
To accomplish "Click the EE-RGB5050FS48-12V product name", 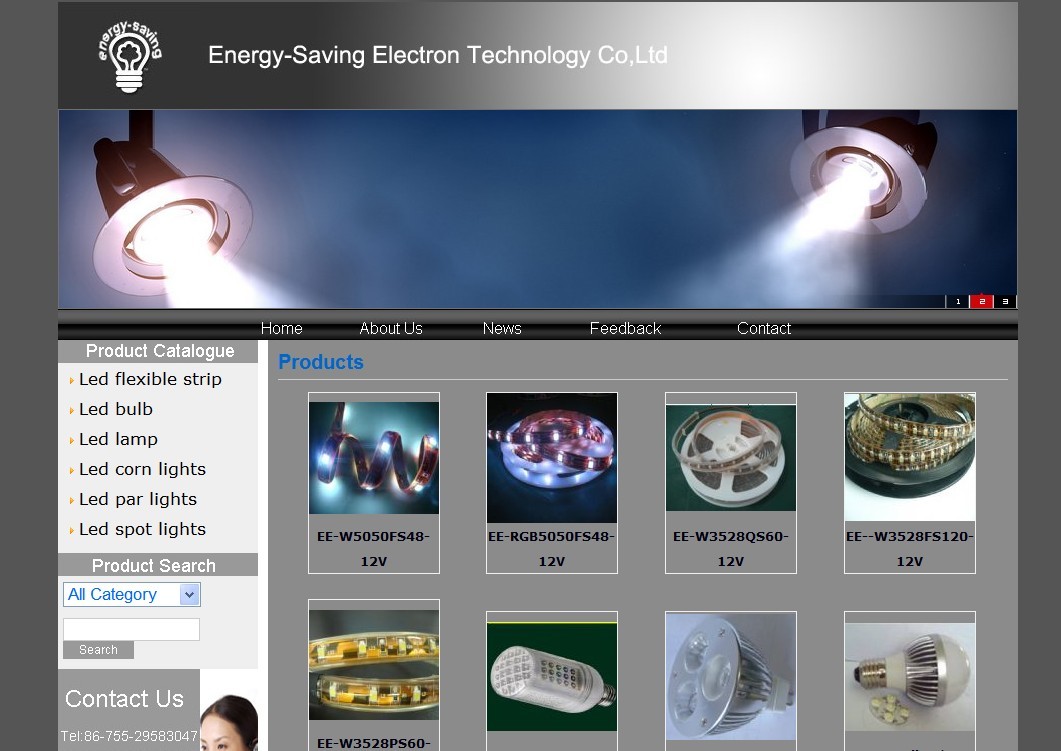I will [552, 549].
